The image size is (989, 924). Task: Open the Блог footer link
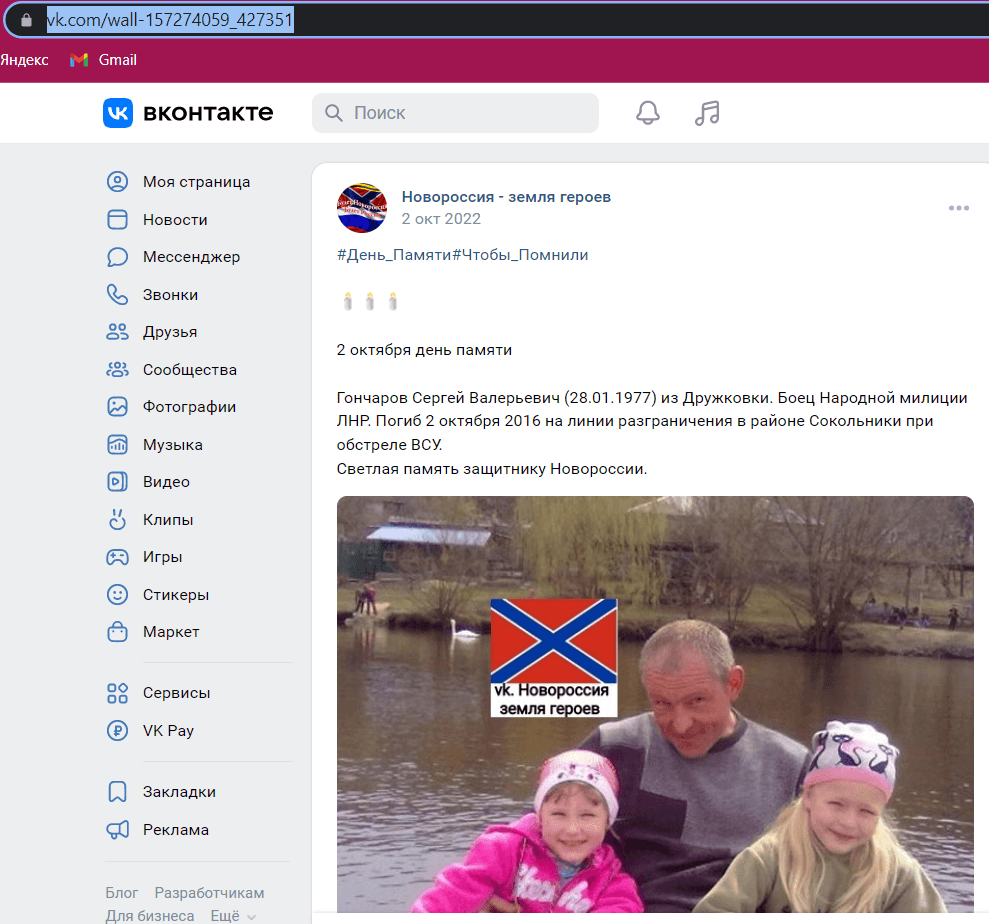(x=121, y=893)
